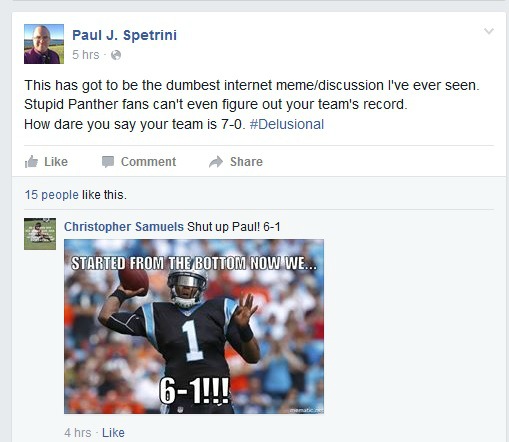This screenshot has height=442, width=509.
Task: Open Christopher Samuels' profile name link
Action: pyautogui.click(x=124, y=227)
